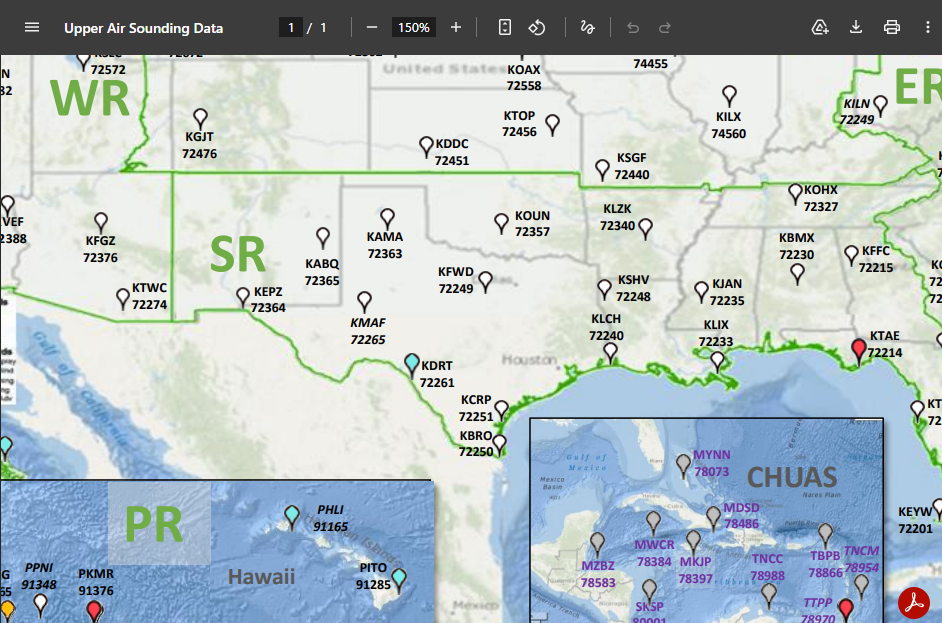Print the document
Screen dimensions: 942x623
(892, 27)
